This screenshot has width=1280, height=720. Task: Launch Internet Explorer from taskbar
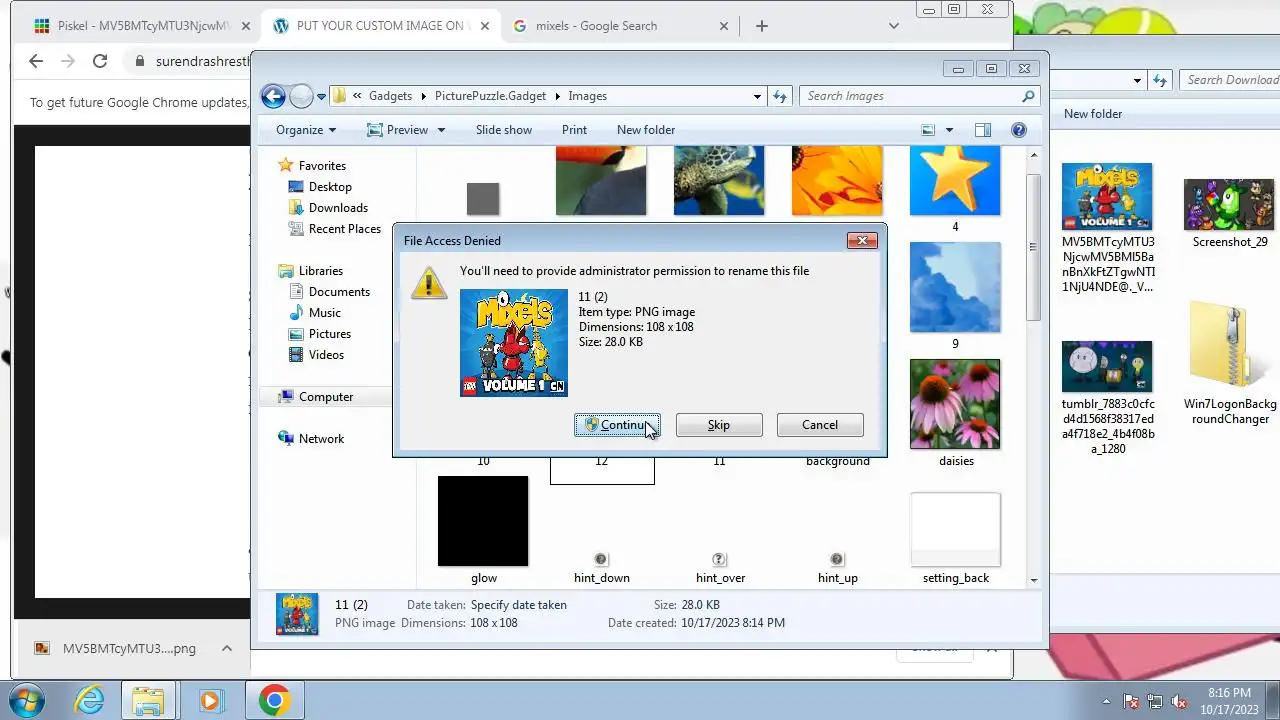(x=89, y=701)
